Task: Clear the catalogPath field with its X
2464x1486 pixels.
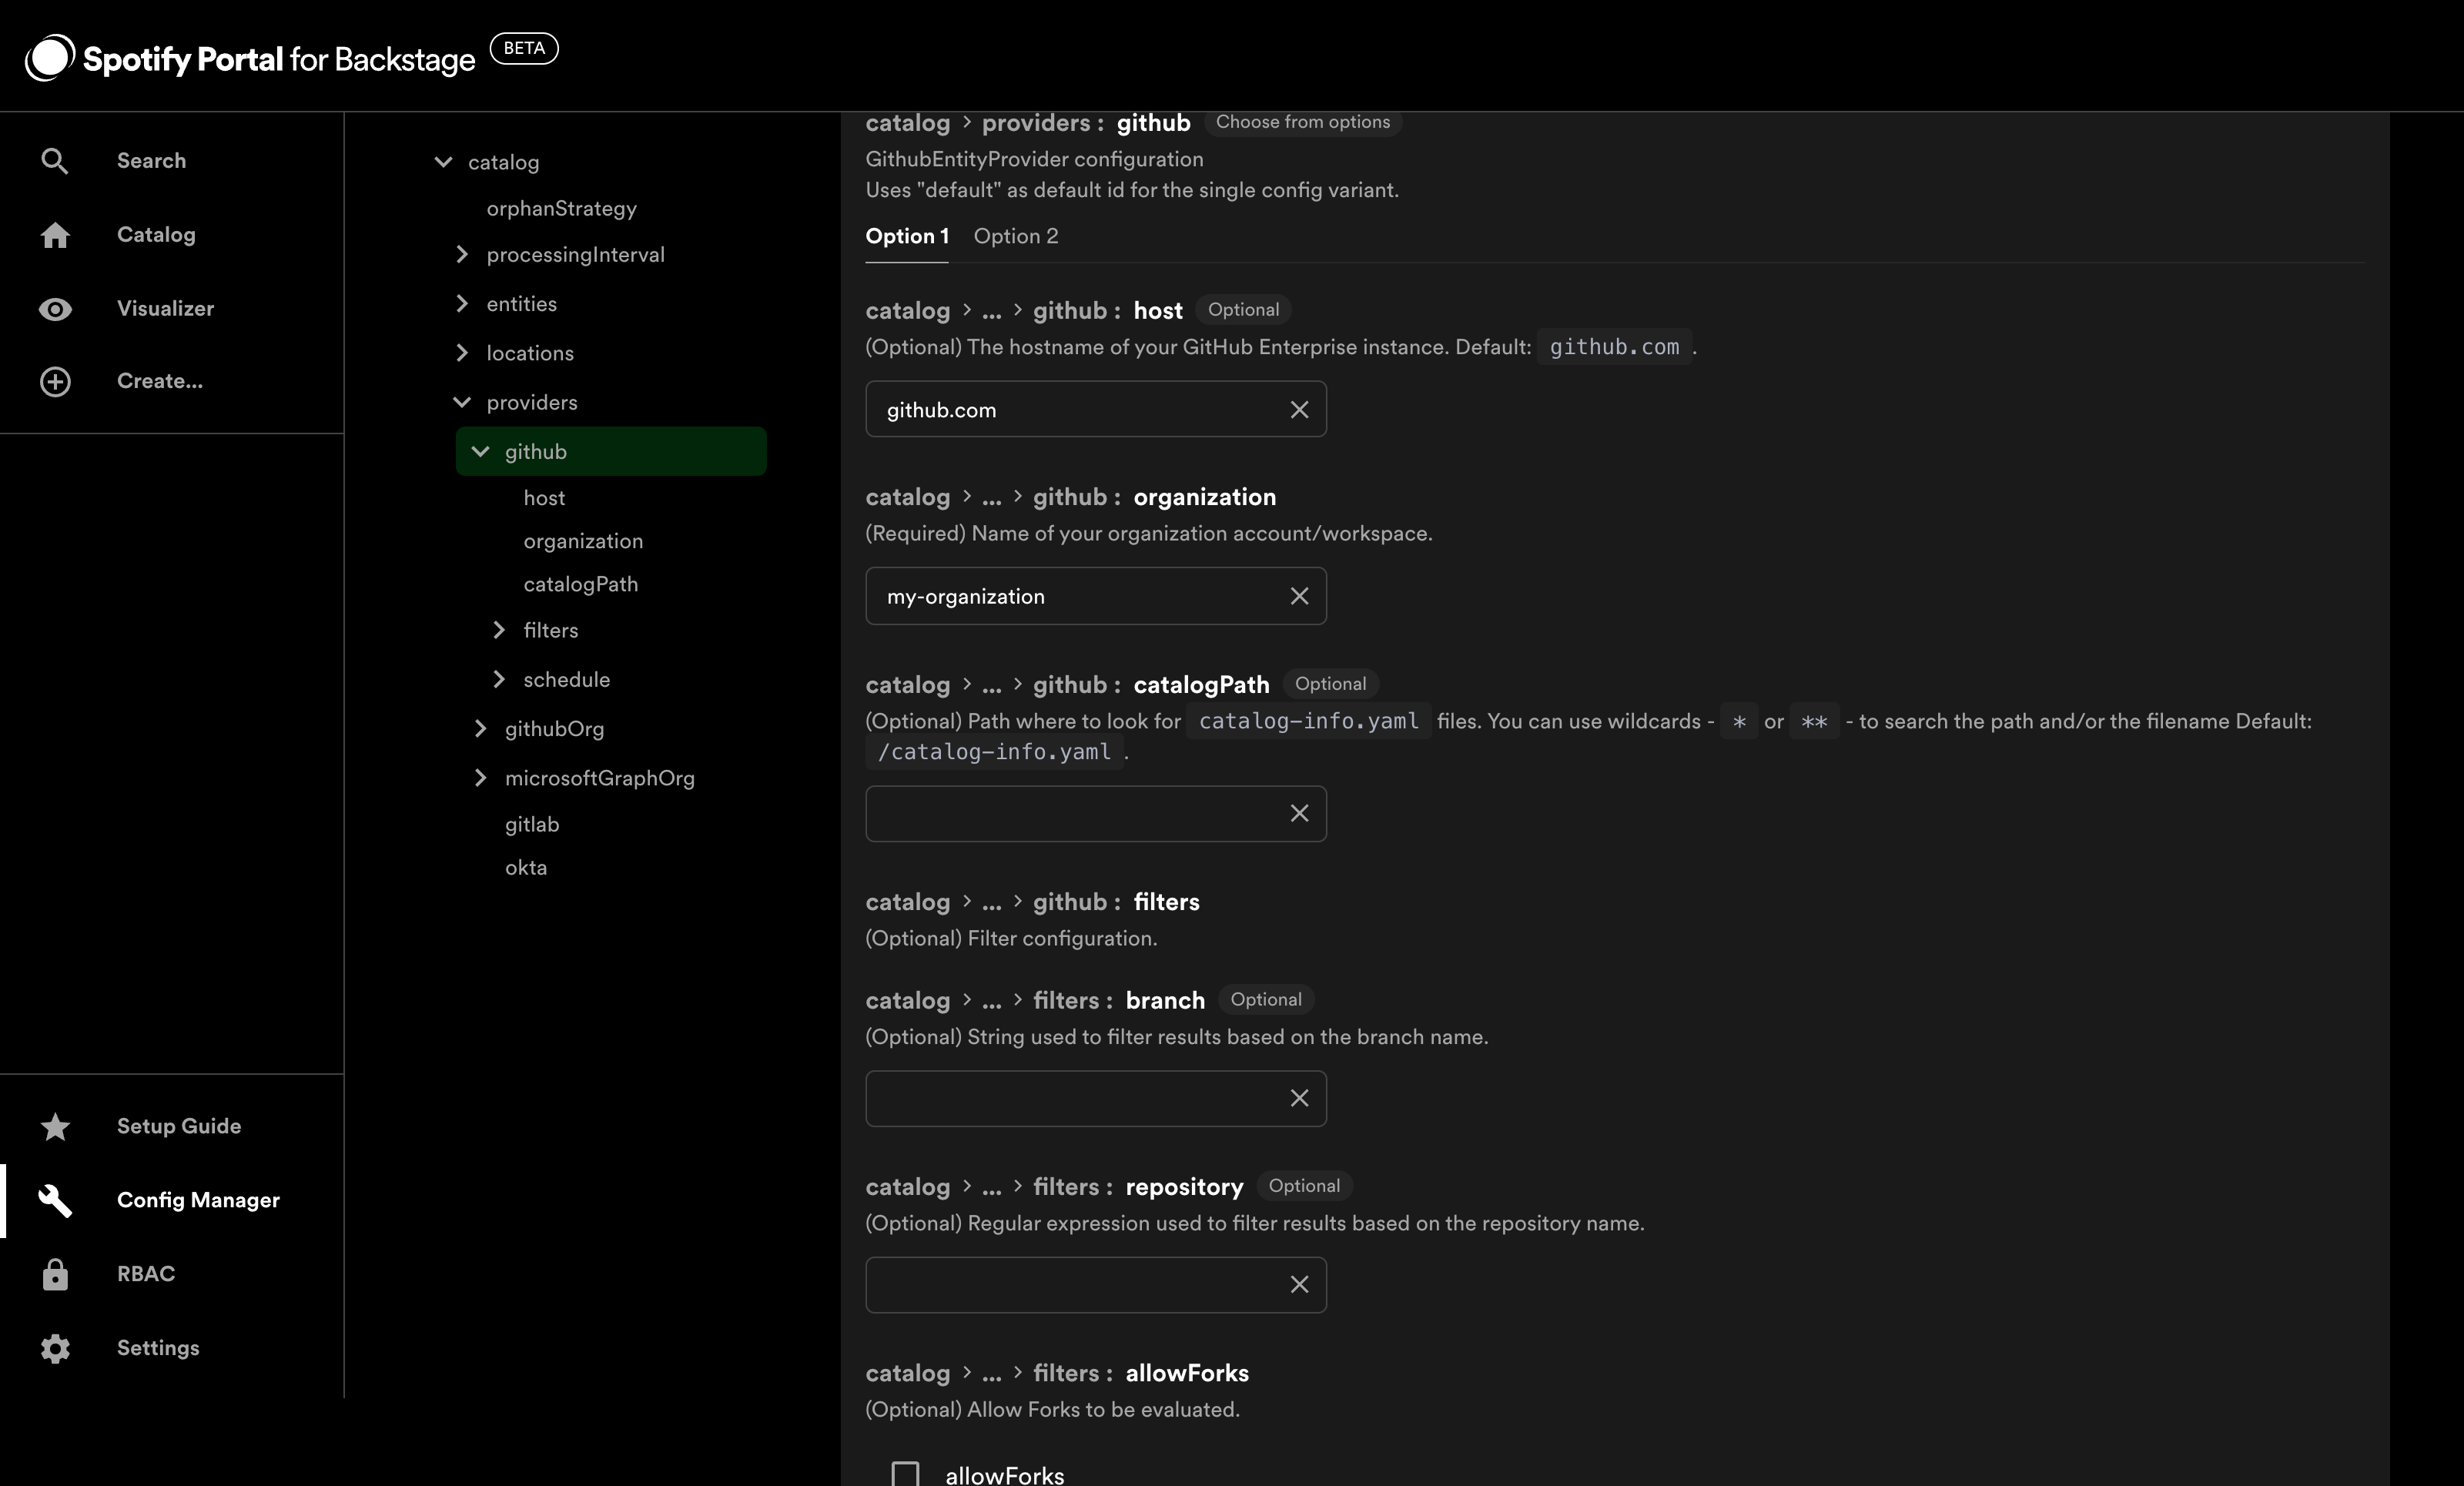Action: (1299, 814)
